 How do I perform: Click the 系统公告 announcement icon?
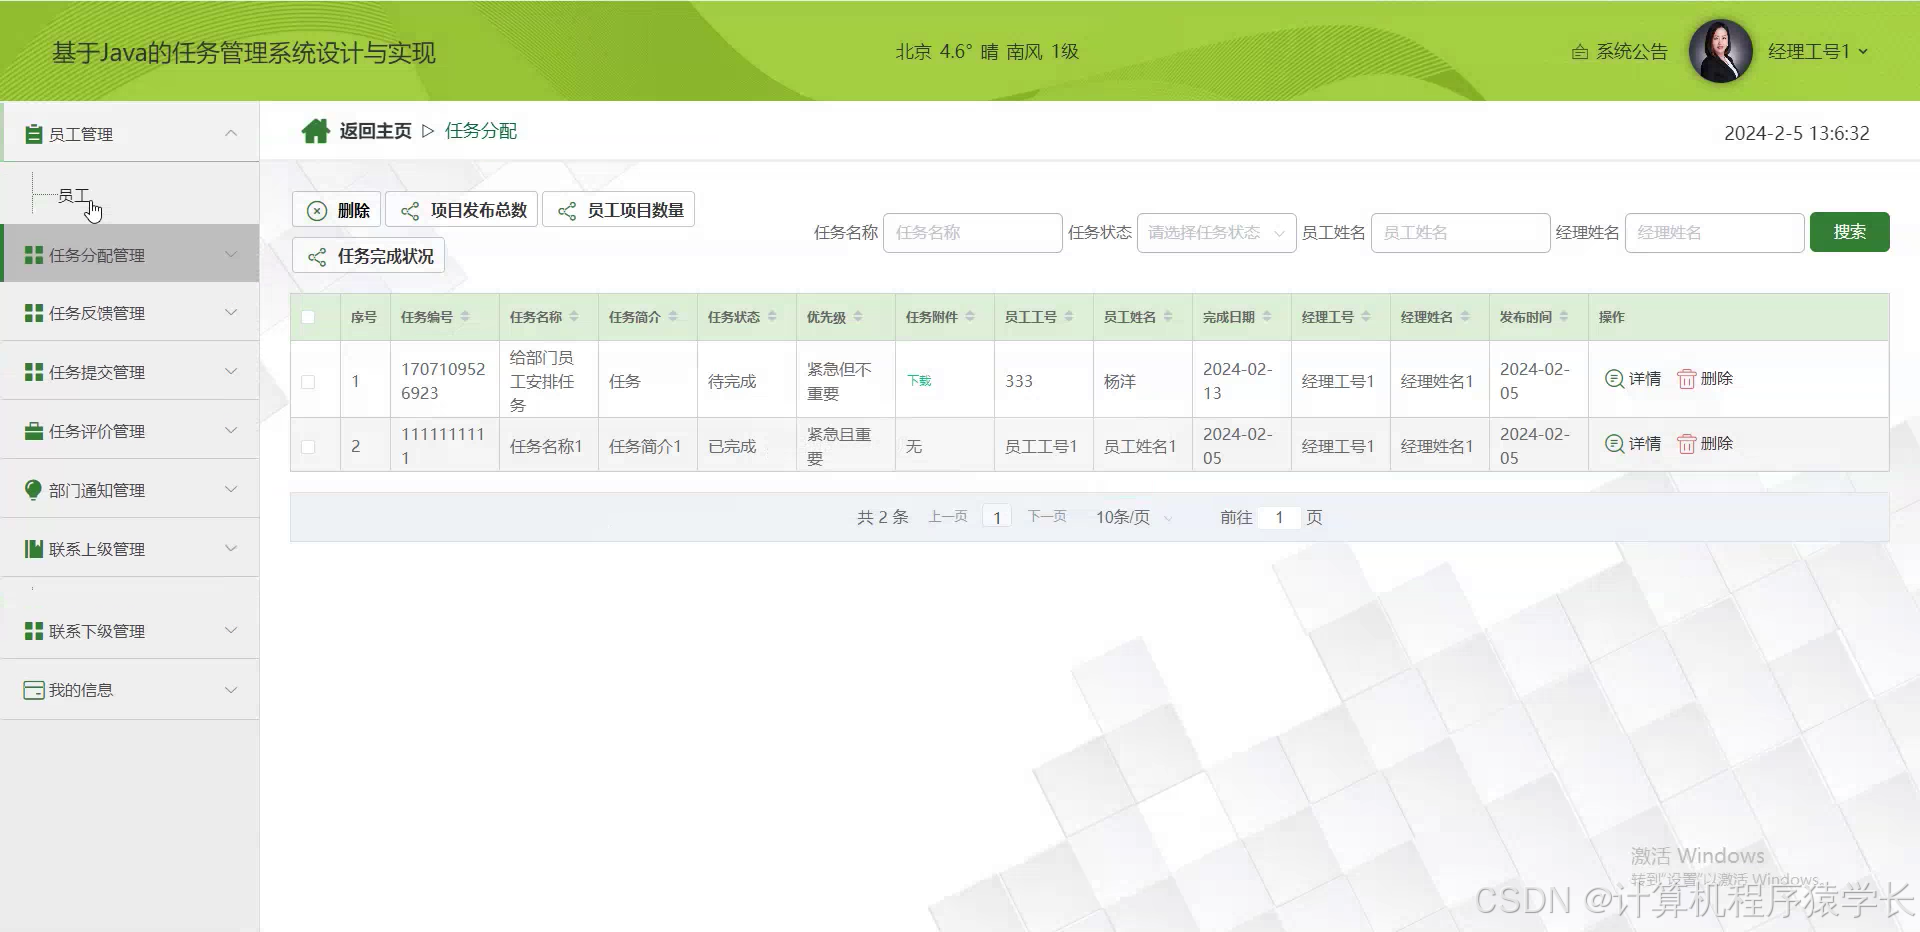(1580, 52)
